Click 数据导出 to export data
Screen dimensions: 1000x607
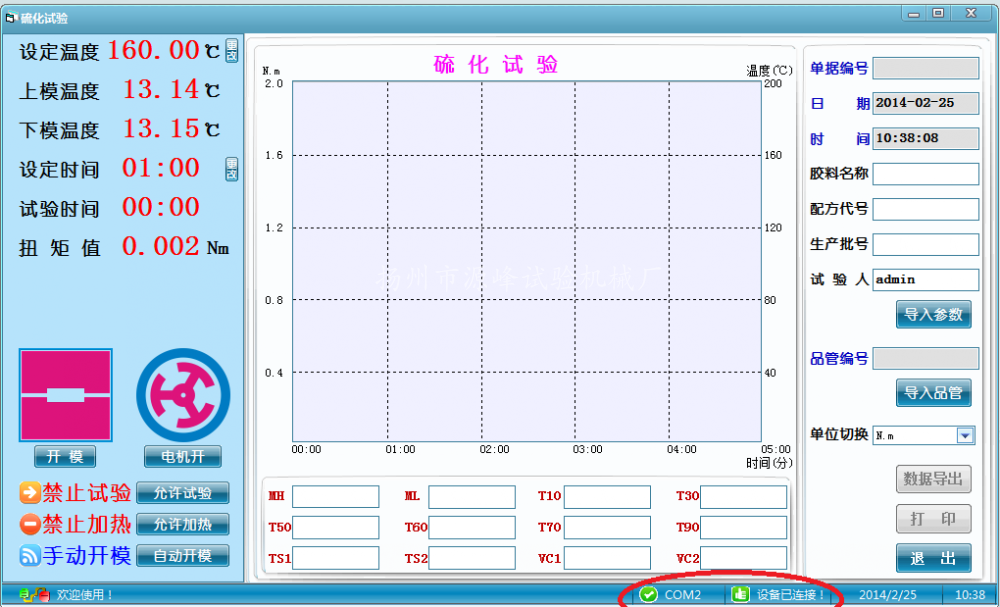pos(932,479)
